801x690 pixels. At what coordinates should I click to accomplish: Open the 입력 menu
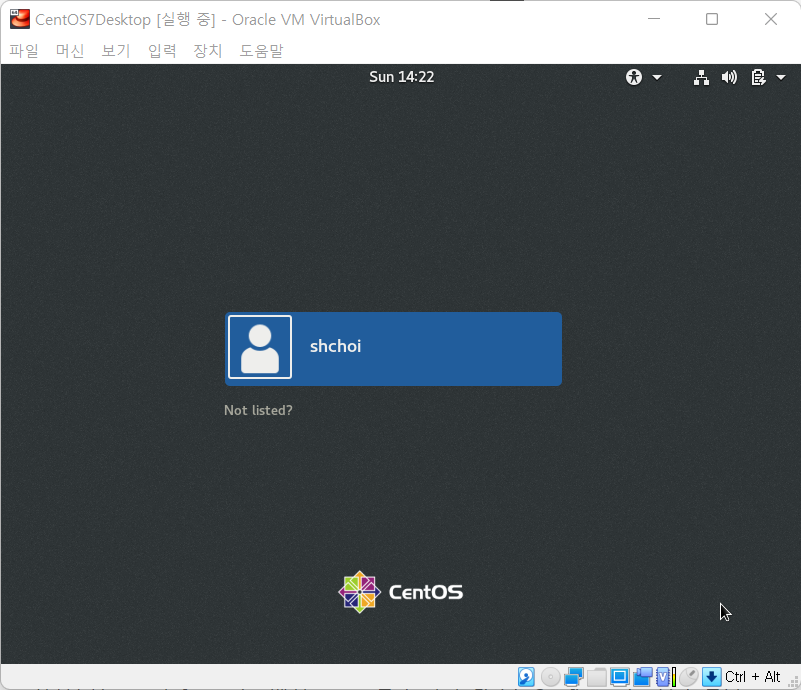click(162, 51)
